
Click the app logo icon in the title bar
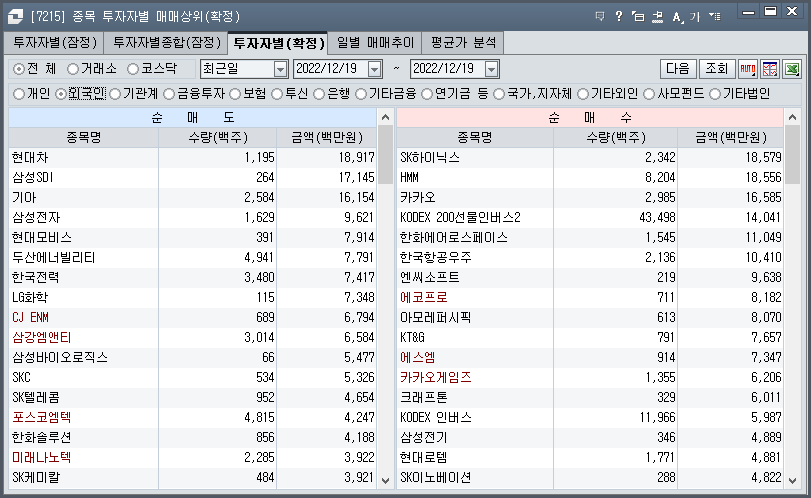click(16, 17)
